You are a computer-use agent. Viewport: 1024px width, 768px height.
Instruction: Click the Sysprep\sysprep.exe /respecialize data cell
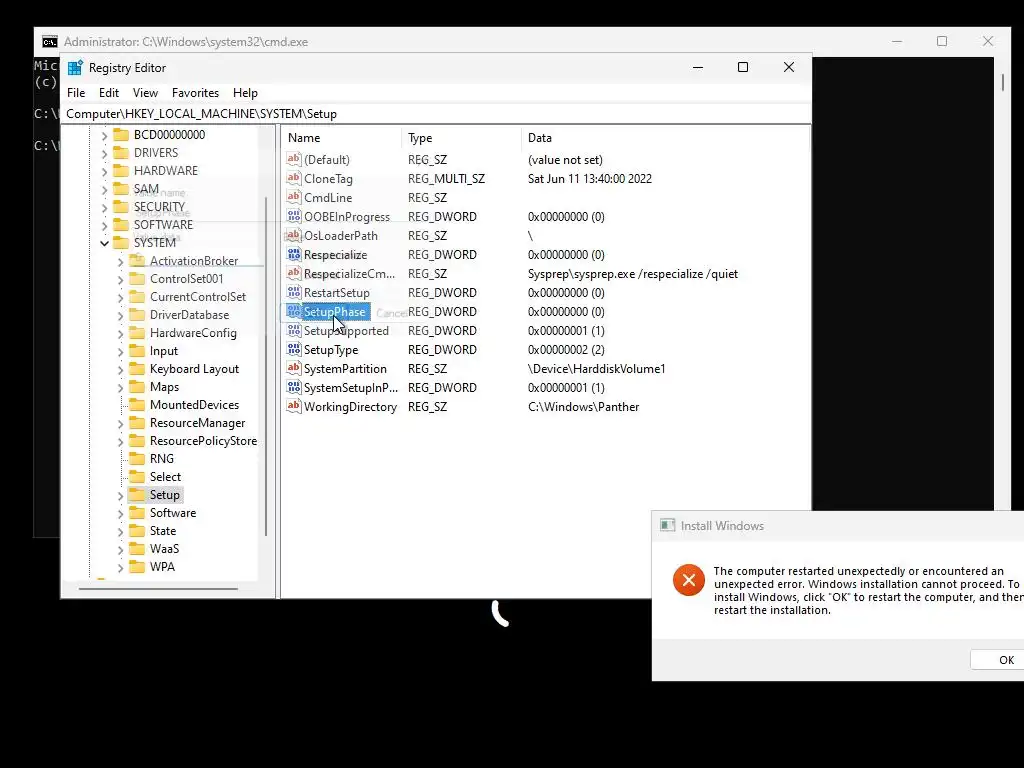(x=632, y=274)
